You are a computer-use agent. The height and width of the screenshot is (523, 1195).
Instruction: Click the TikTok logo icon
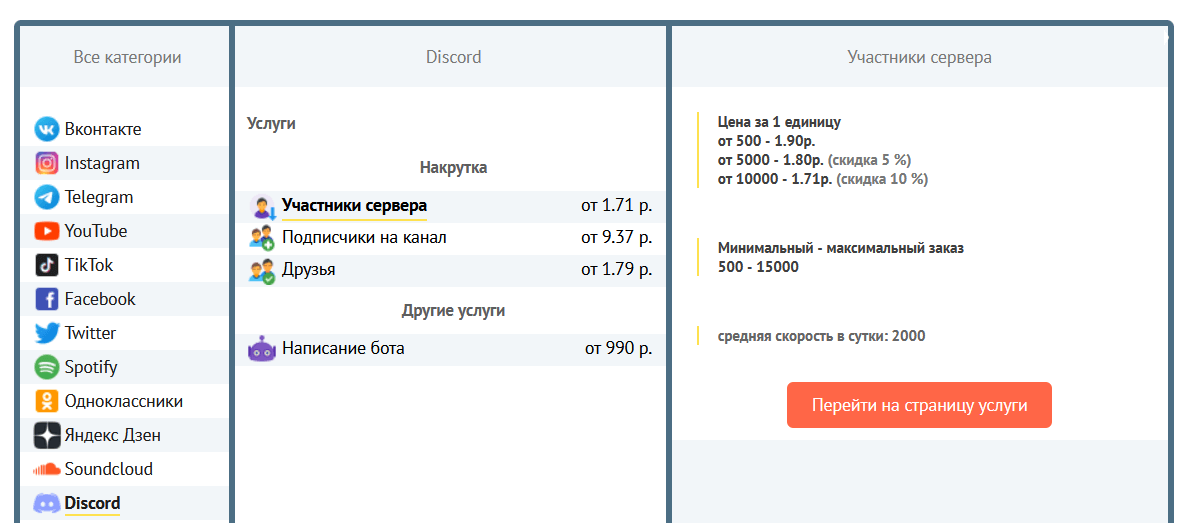pyautogui.click(x=47, y=265)
